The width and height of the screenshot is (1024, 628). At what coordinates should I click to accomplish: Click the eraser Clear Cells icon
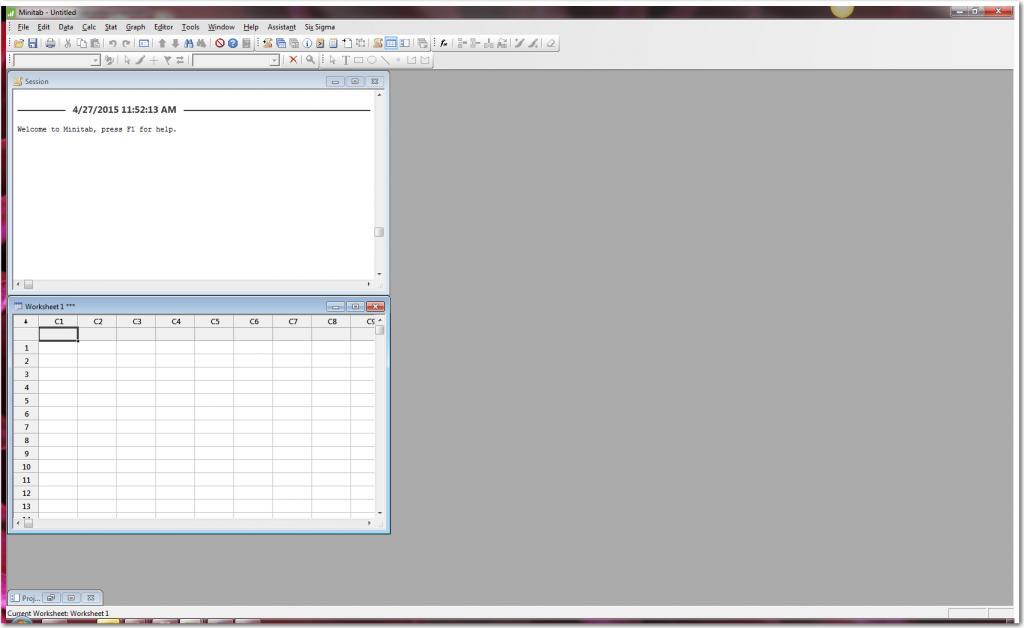(x=551, y=43)
